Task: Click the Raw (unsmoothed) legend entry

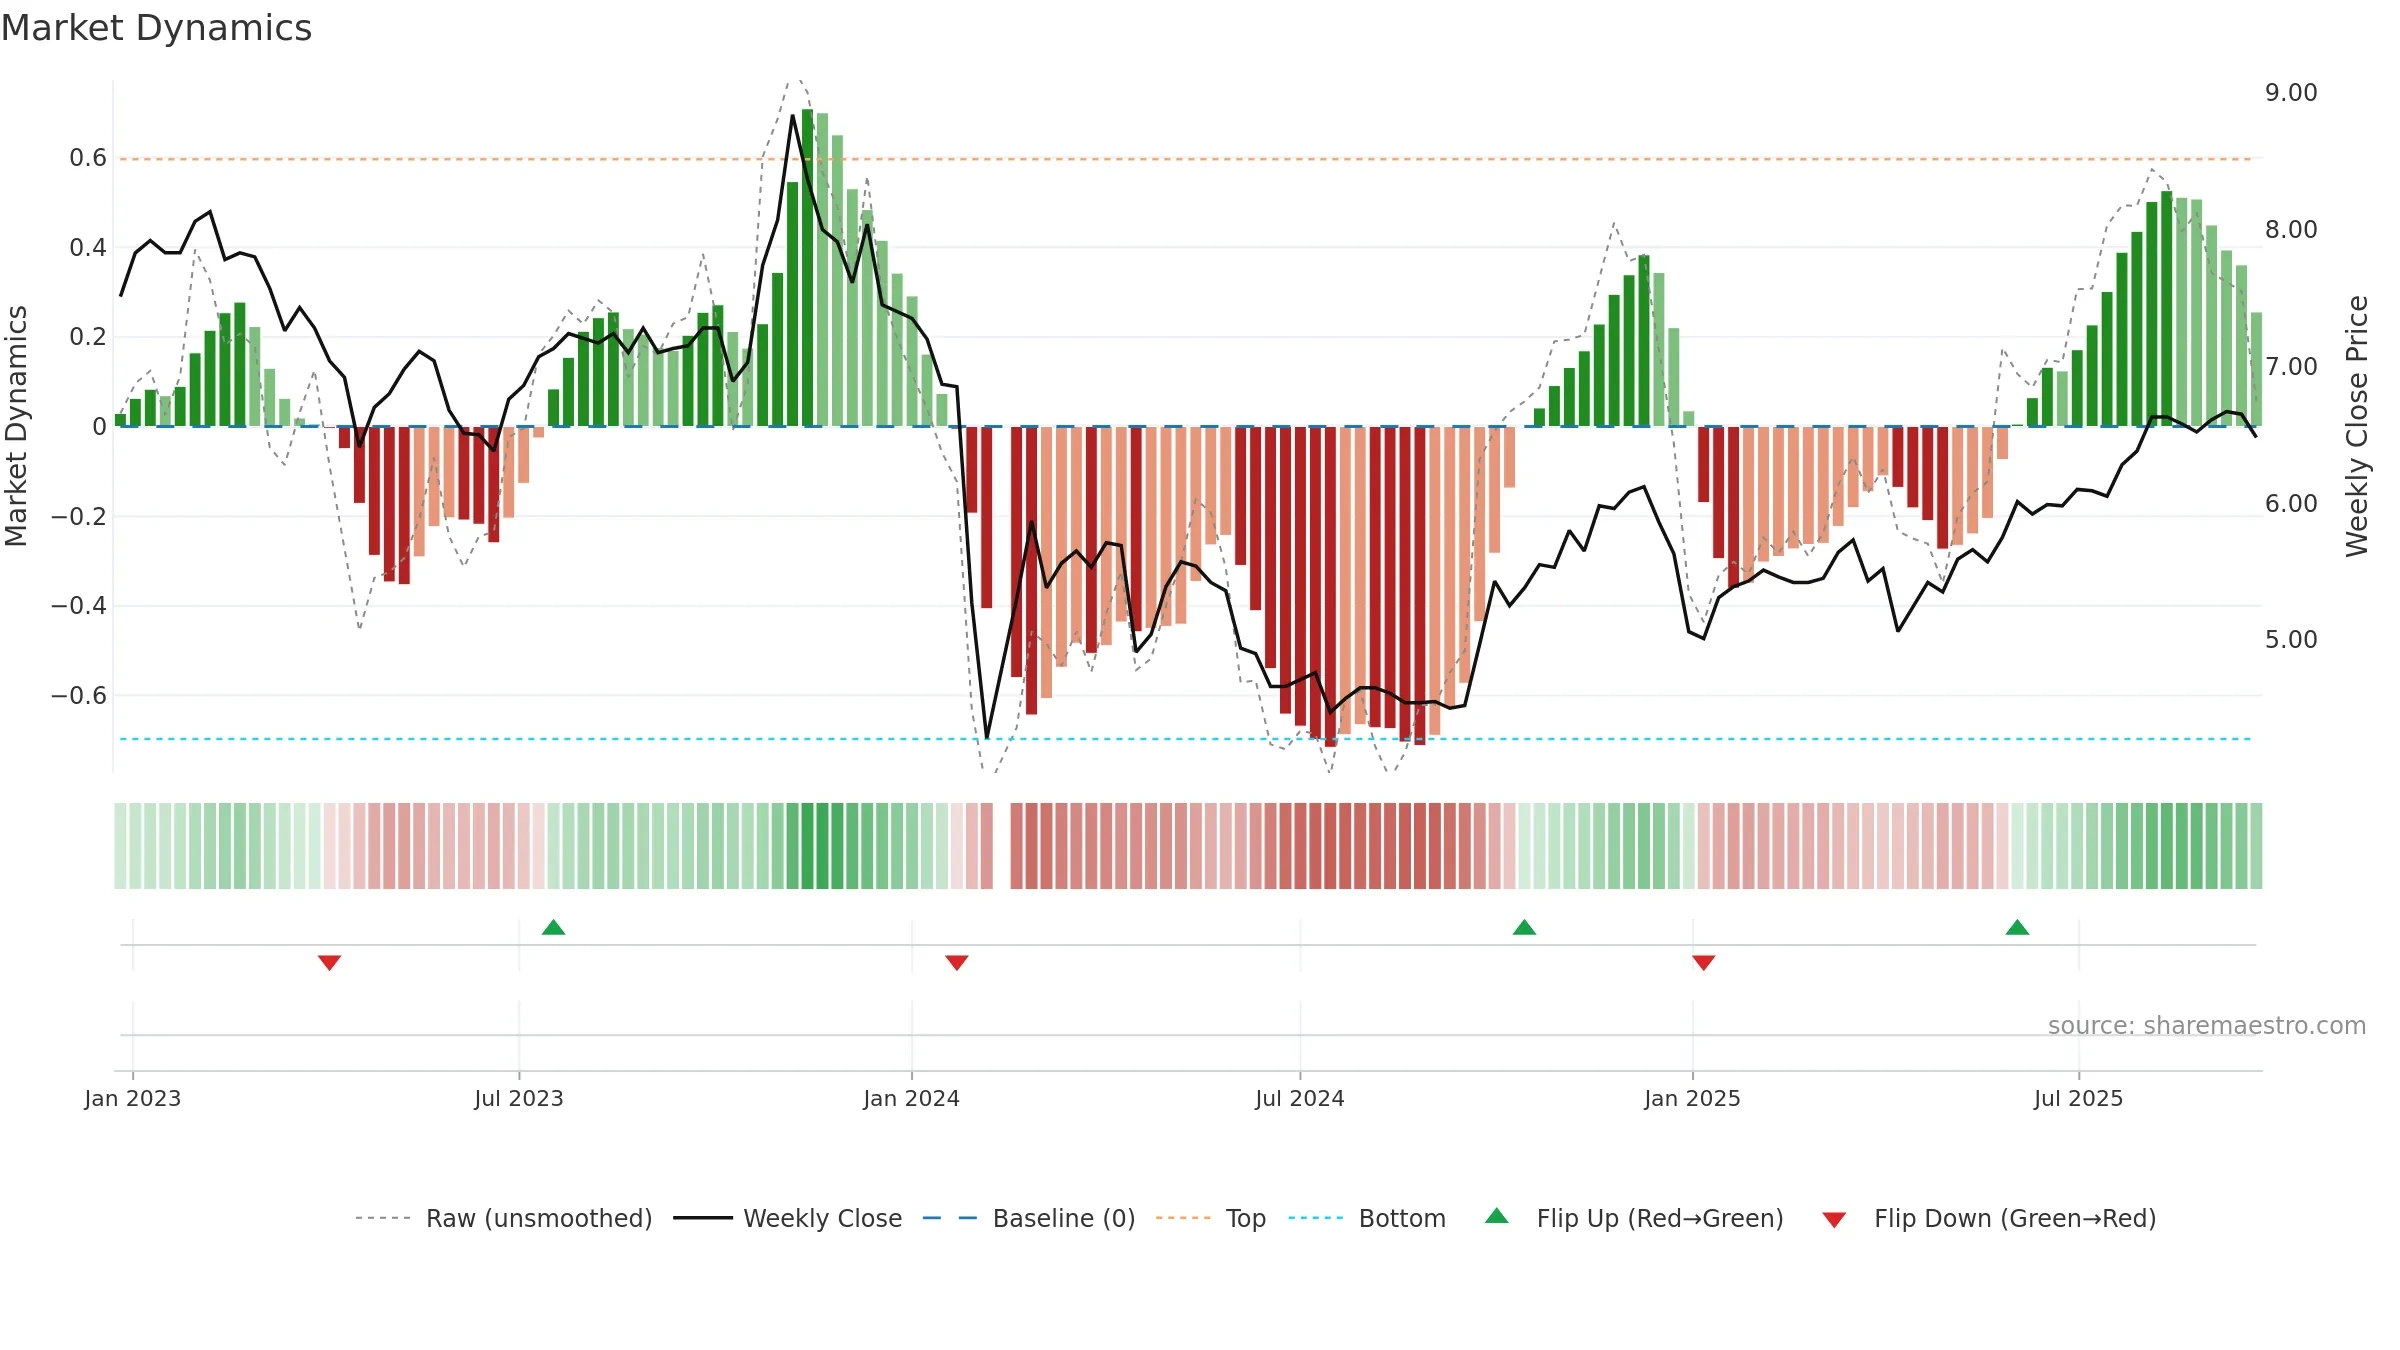Action: coord(504,1218)
